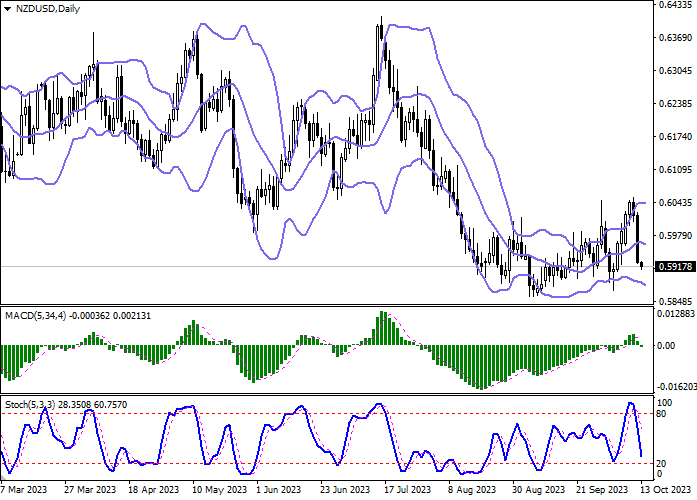This screenshot has width=697, height=500.
Task: Click the 7 Mar 2023 date label
Action: pos(24,490)
